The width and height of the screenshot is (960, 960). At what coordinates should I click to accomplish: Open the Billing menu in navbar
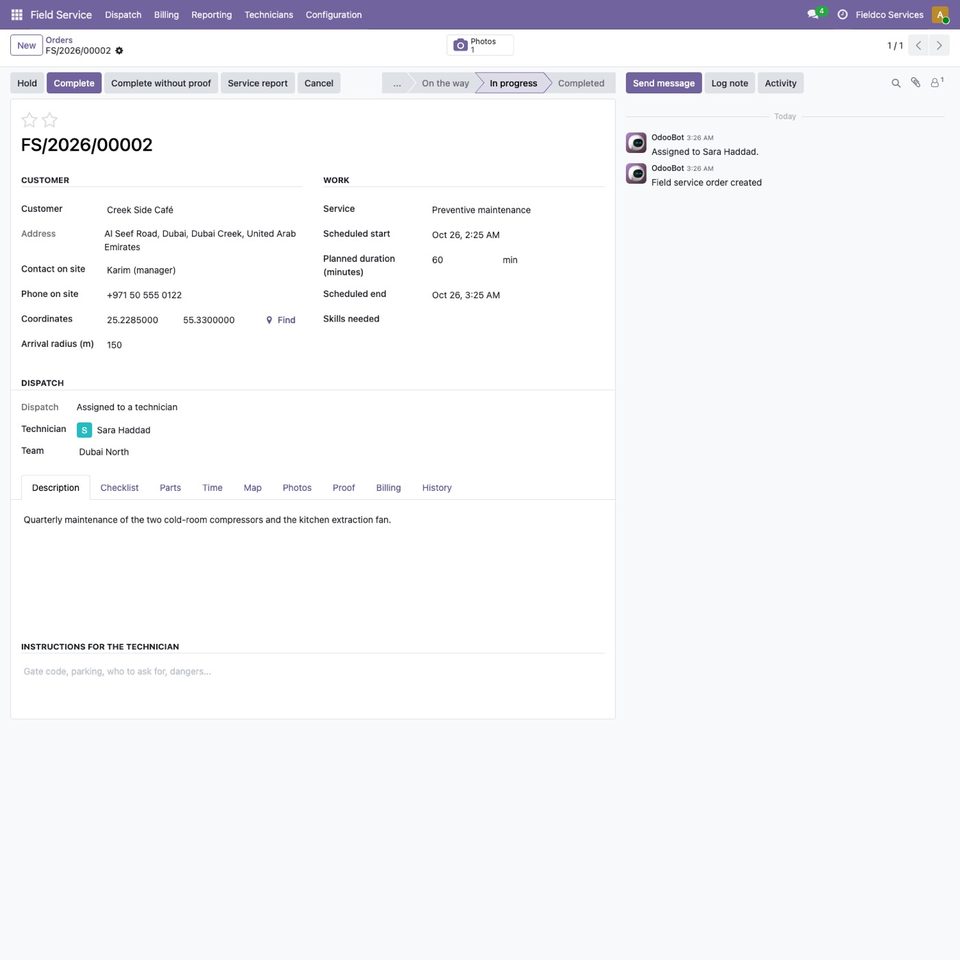167,15
